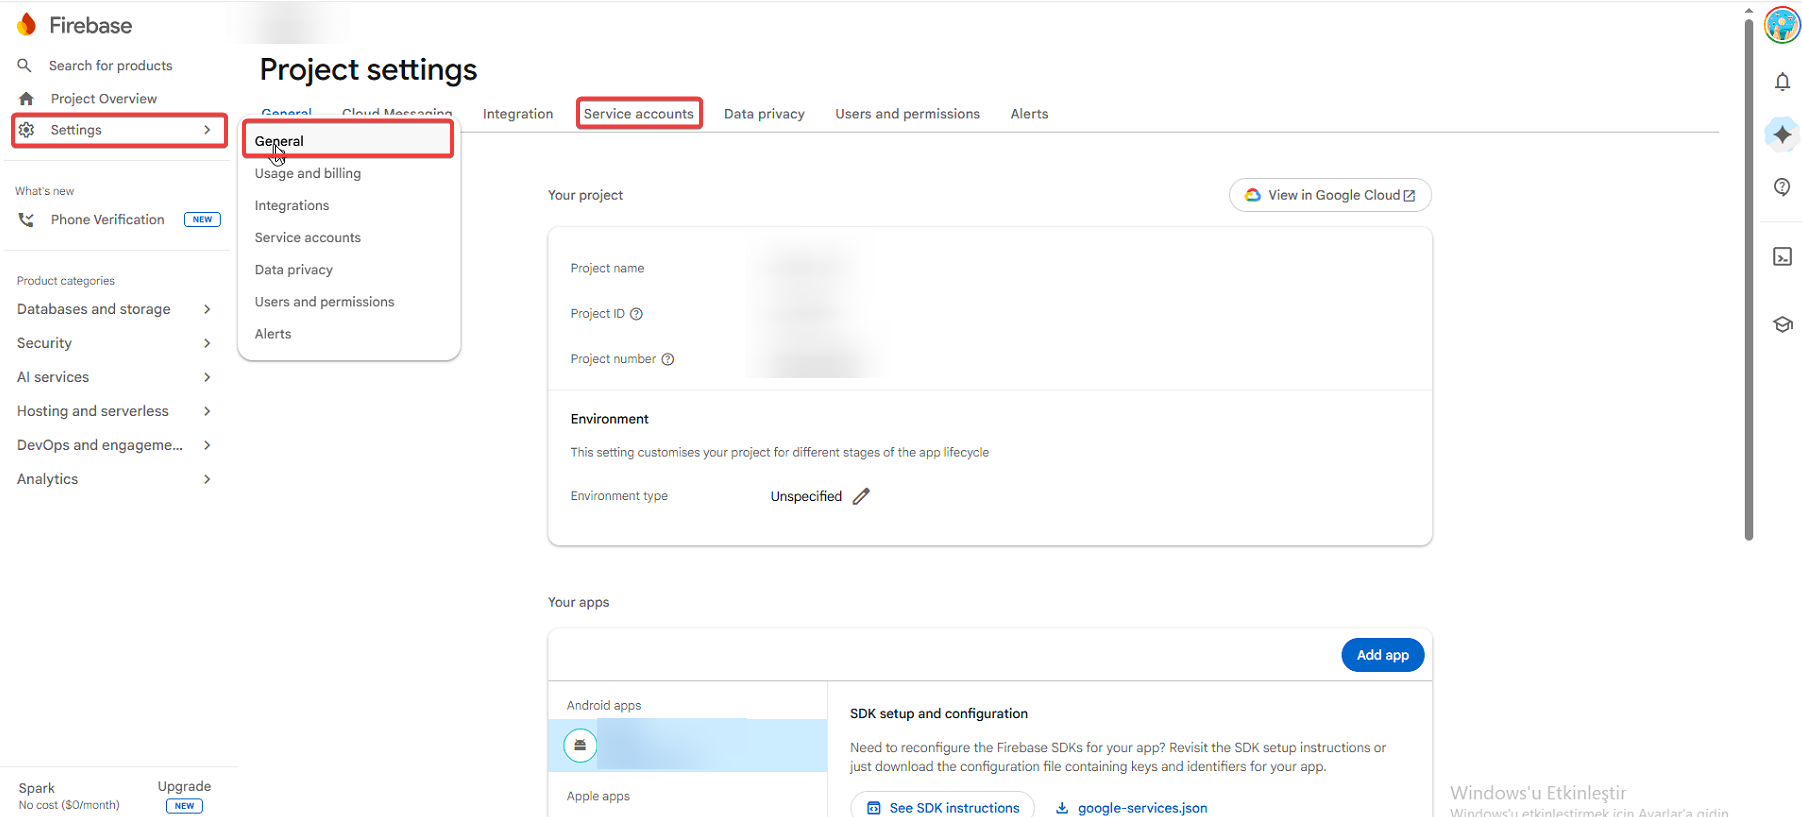
Task: Open Phone Verification in sidebar
Action: [x=108, y=220]
